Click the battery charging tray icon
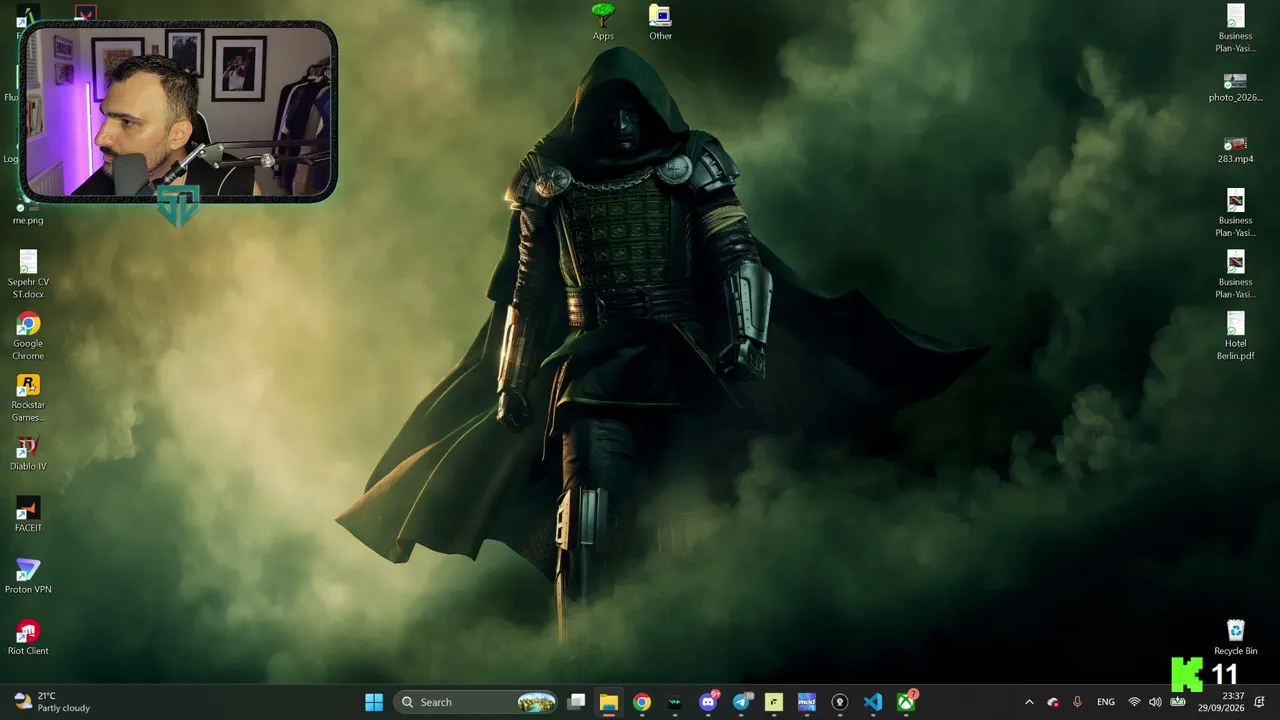1280x720 pixels. click(x=1178, y=702)
